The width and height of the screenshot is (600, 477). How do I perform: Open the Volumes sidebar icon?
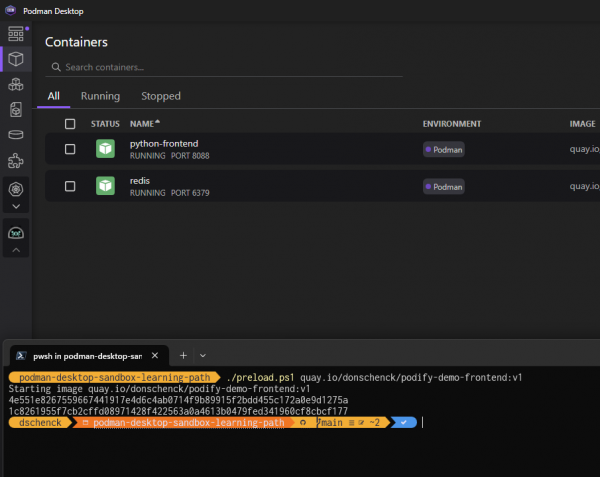coord(15,135)
